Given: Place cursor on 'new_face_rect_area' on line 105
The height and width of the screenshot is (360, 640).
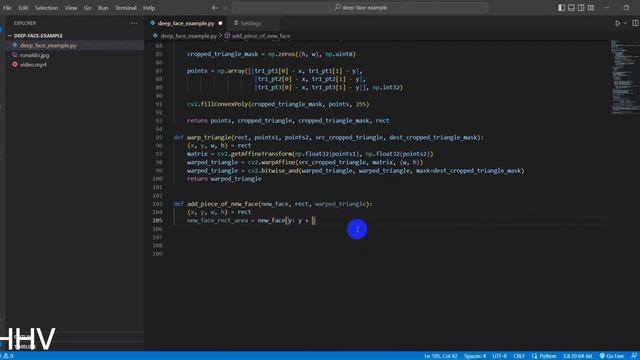Looking at the screenshot, I should [217, 220].
